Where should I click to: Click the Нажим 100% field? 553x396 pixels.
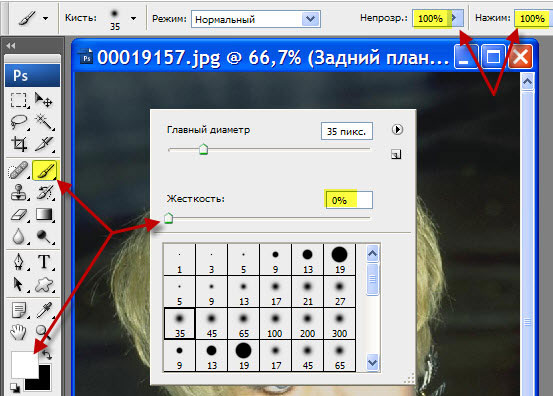533,18
